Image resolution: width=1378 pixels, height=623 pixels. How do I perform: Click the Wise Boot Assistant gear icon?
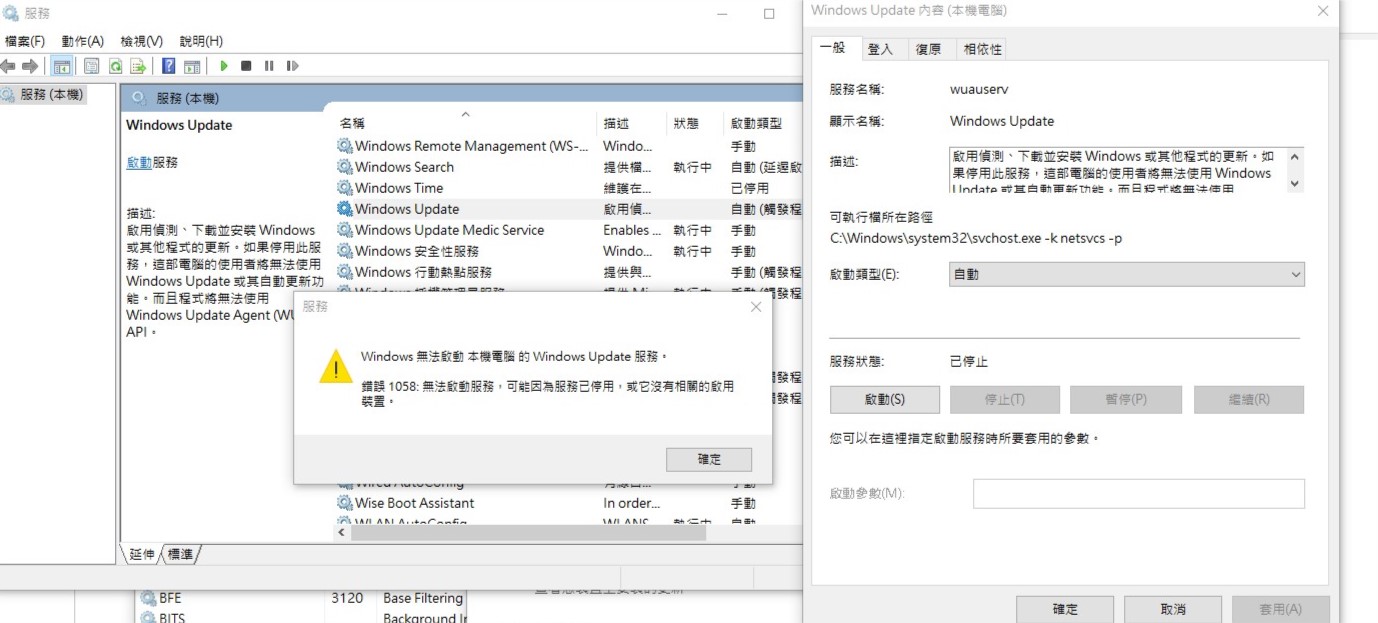pos(345,503)
